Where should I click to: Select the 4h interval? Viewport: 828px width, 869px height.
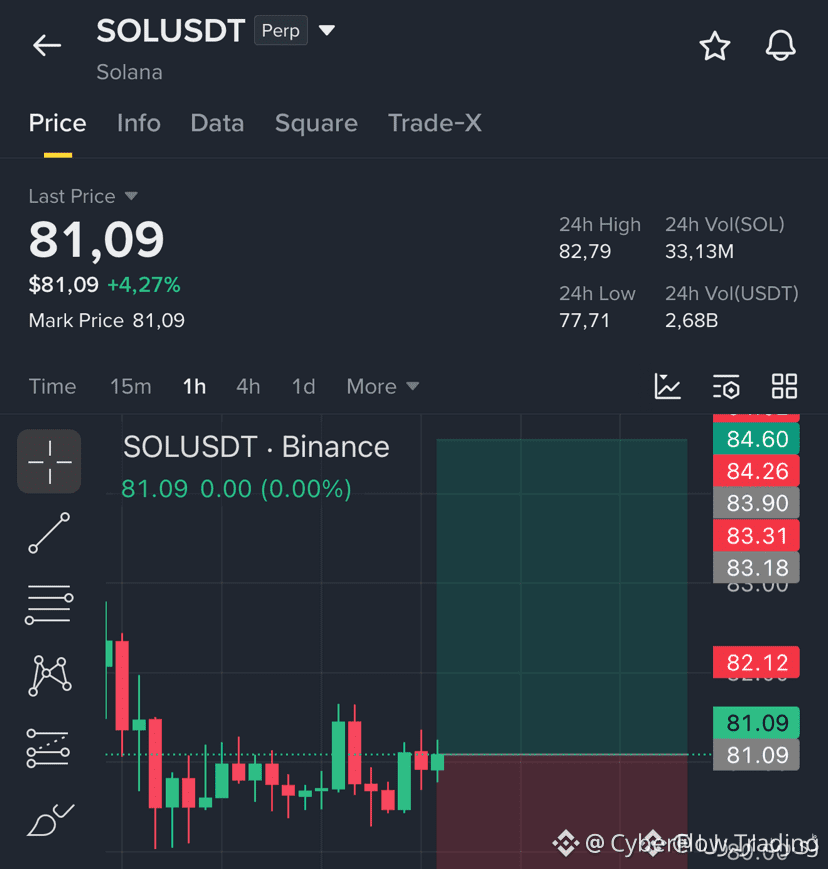pos(248,386)
